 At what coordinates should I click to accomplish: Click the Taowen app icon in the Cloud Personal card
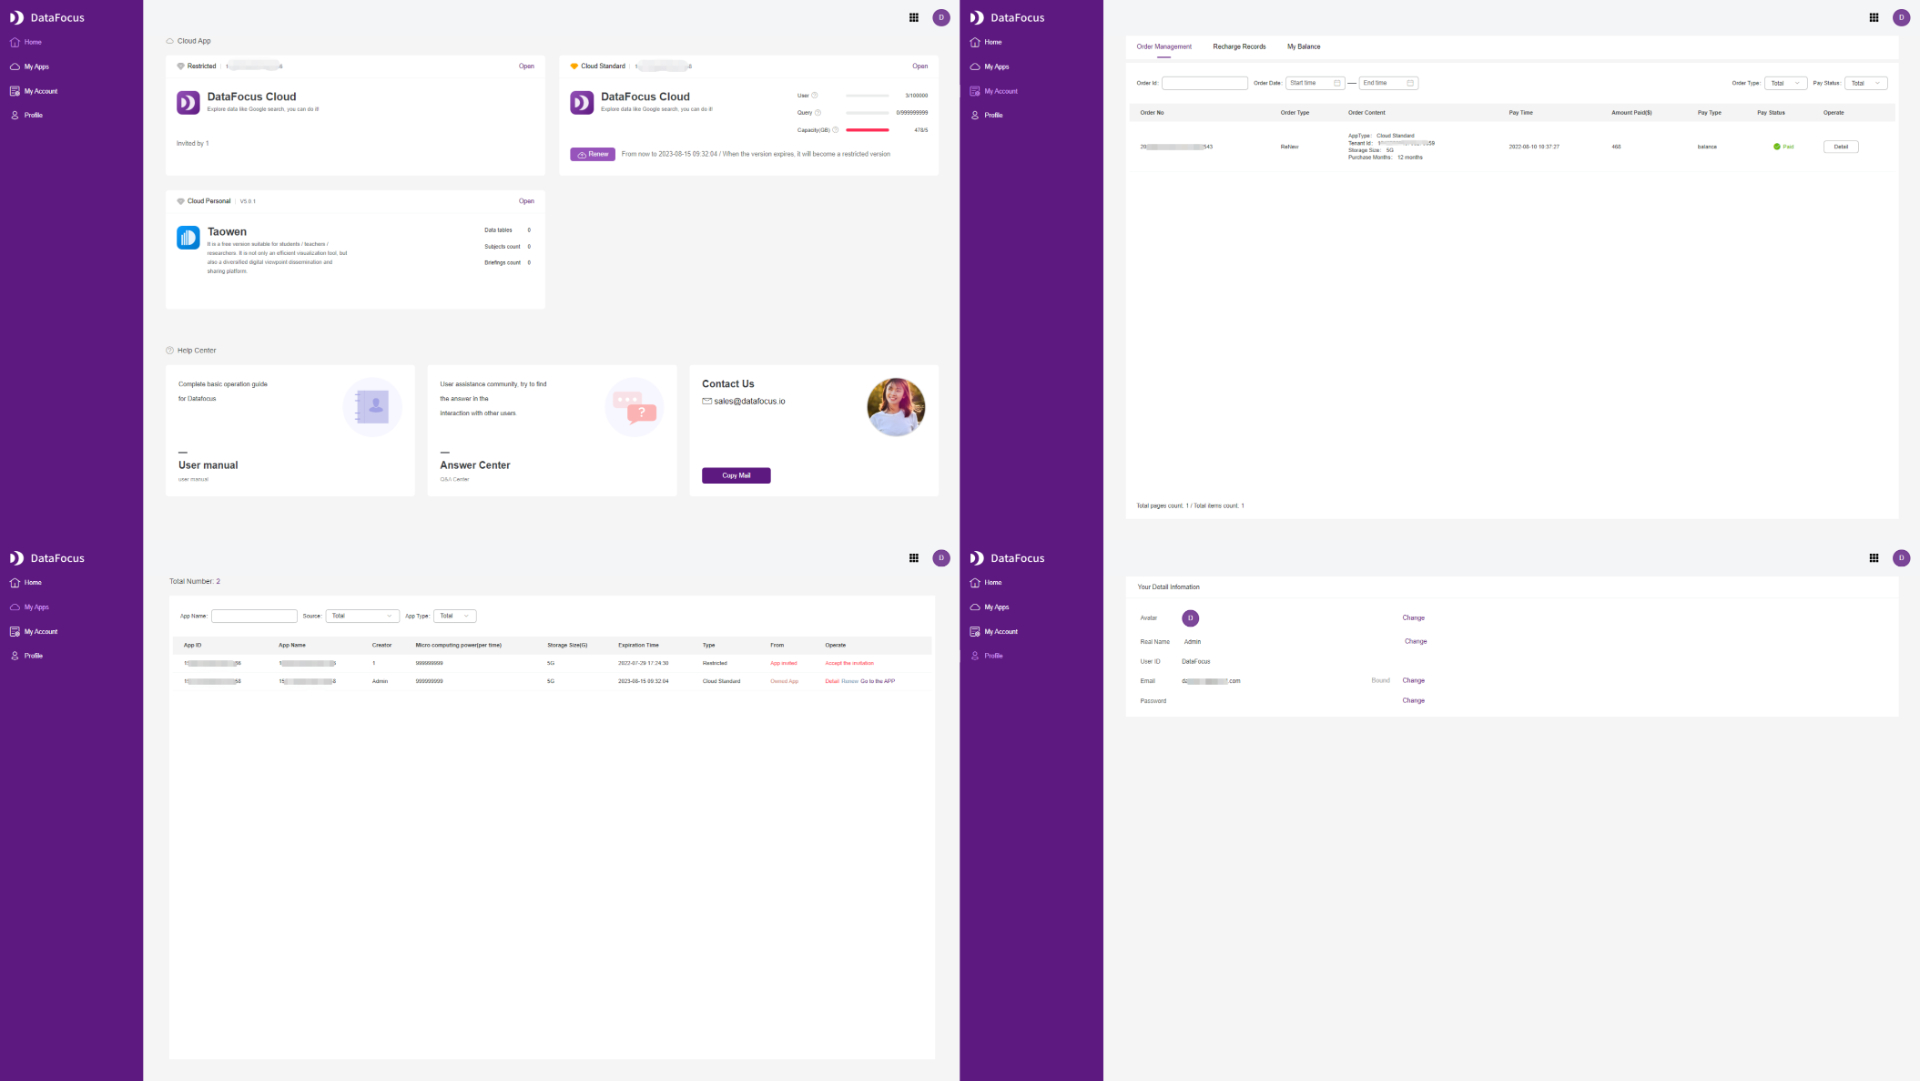point(188,237)
